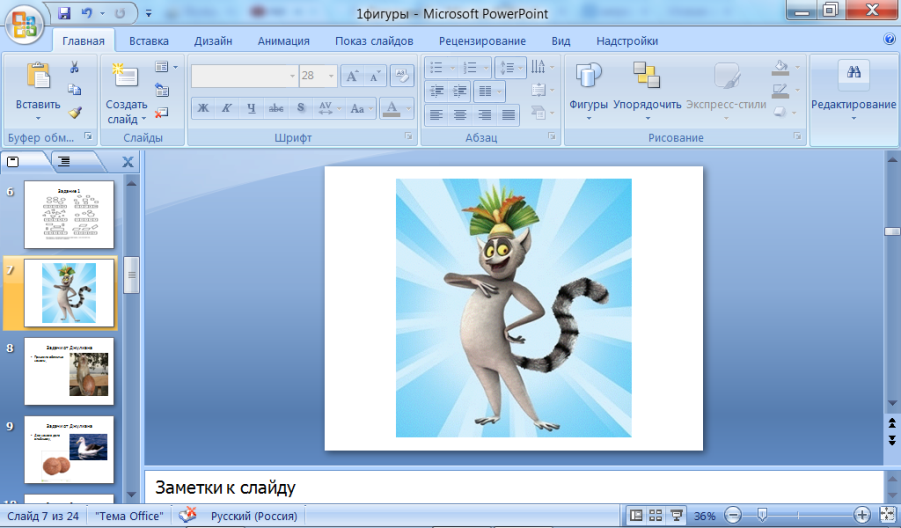Toggle strikethrough abc formatting
901x528 pixels.
(x=276, y=108)
